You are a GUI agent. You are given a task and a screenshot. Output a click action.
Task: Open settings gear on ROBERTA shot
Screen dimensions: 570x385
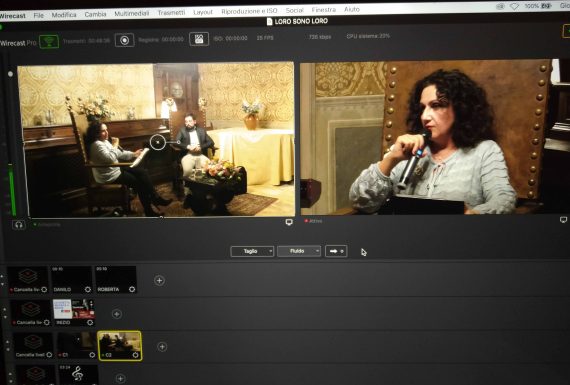(x=132, y=289)
